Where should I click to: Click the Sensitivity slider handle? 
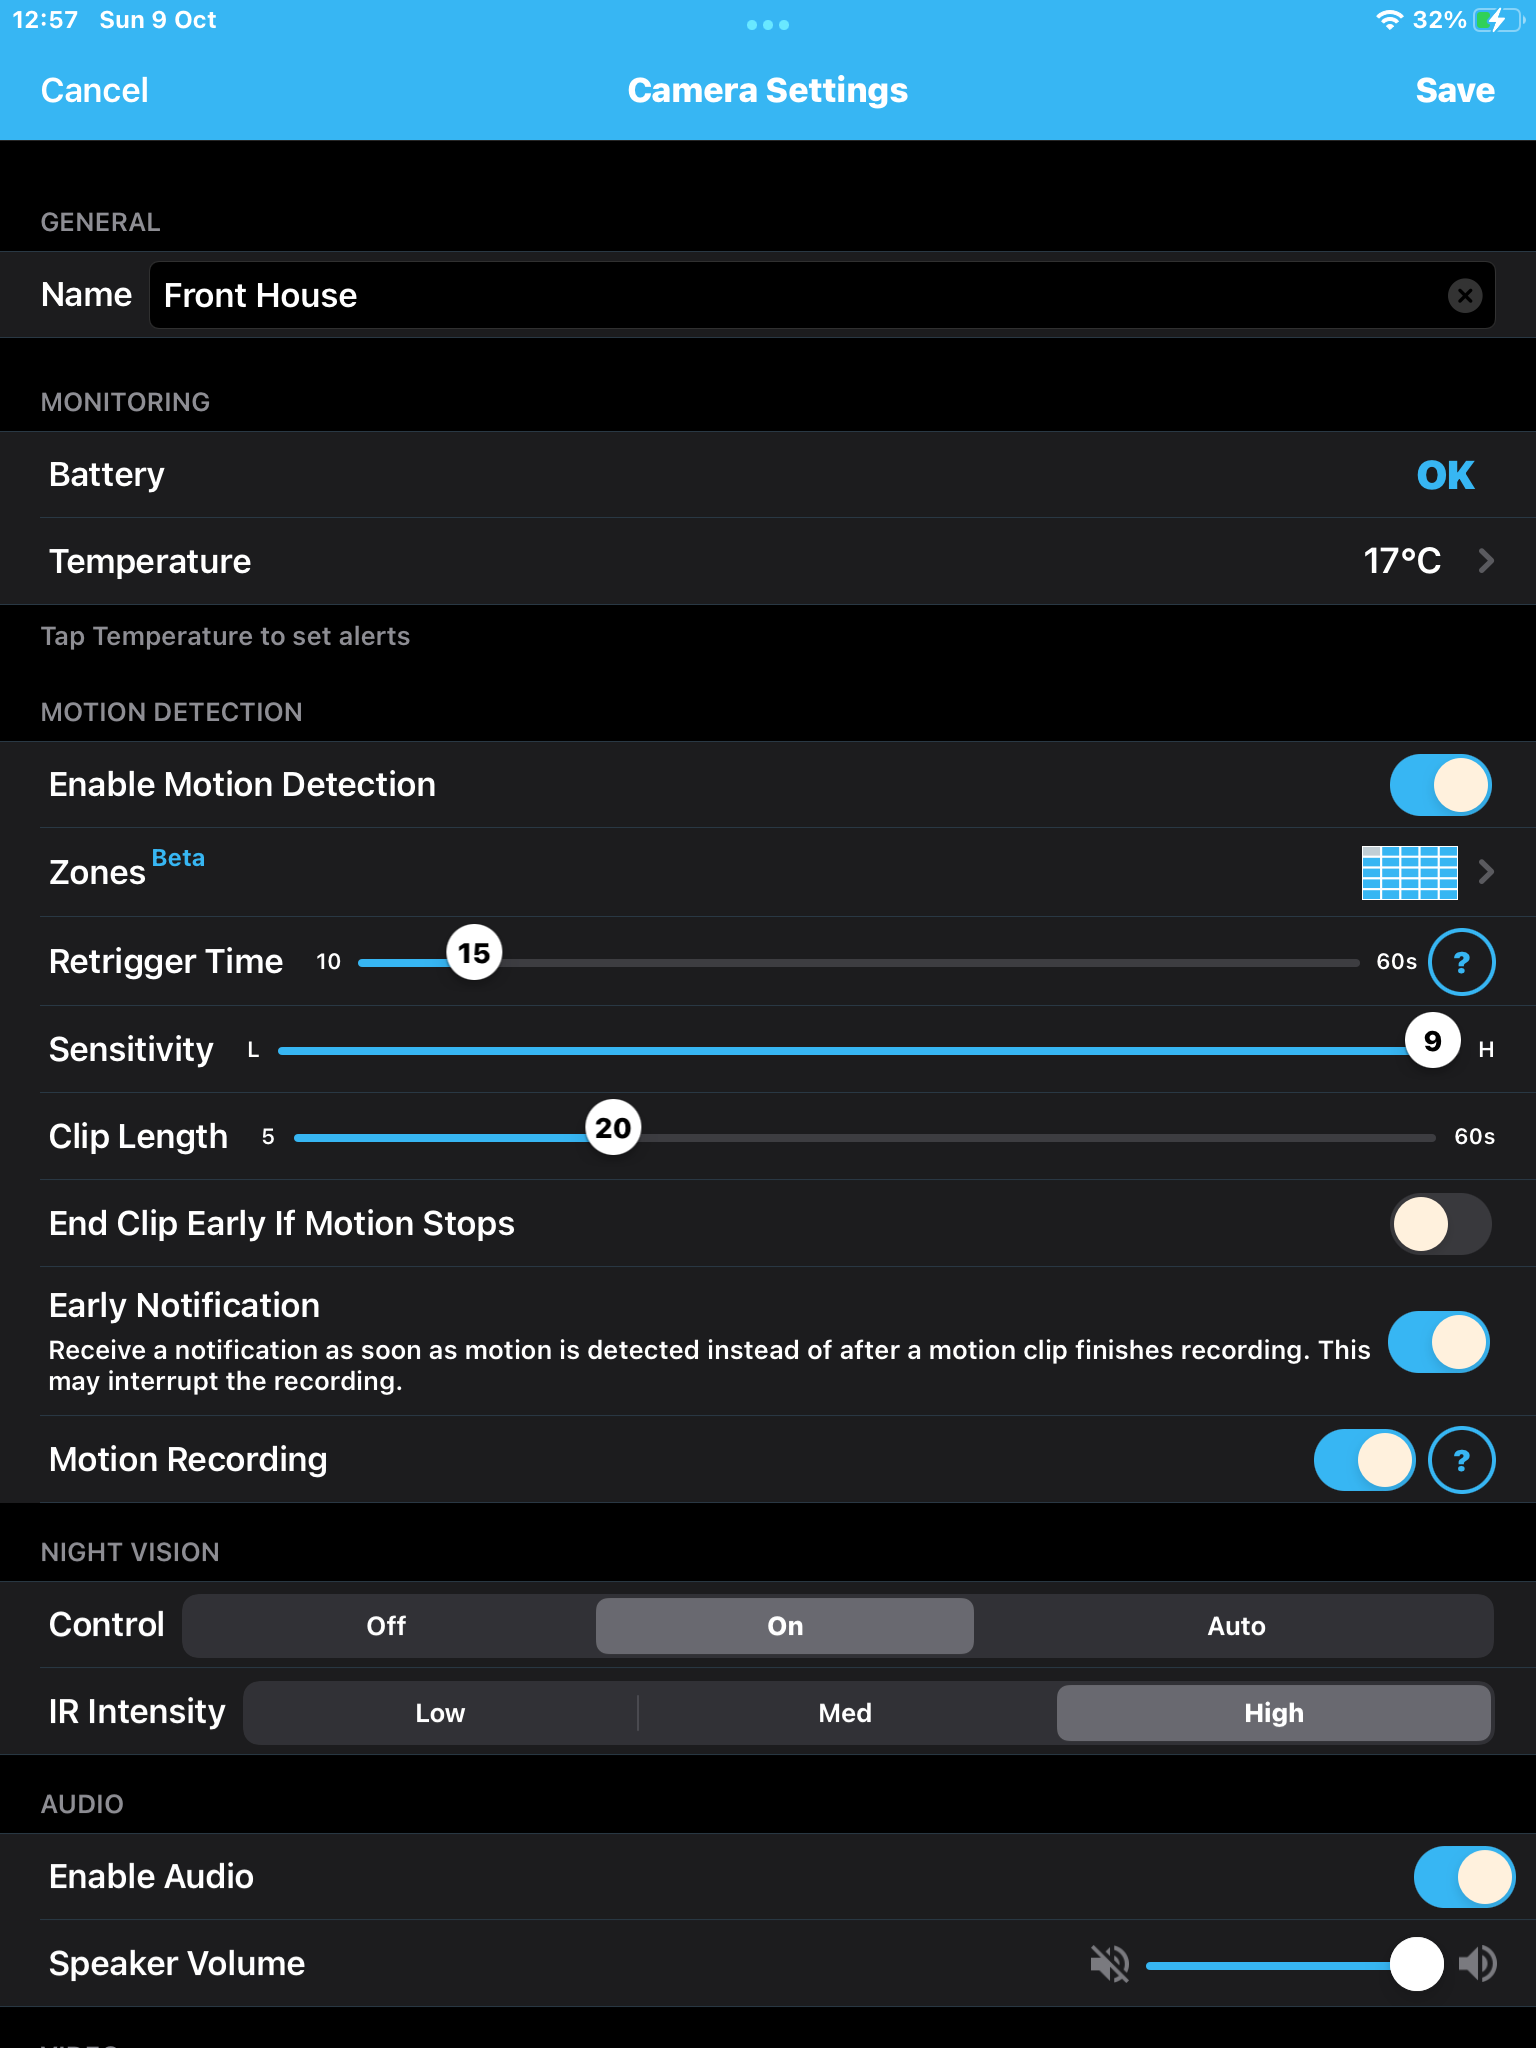point(1432,1042)
